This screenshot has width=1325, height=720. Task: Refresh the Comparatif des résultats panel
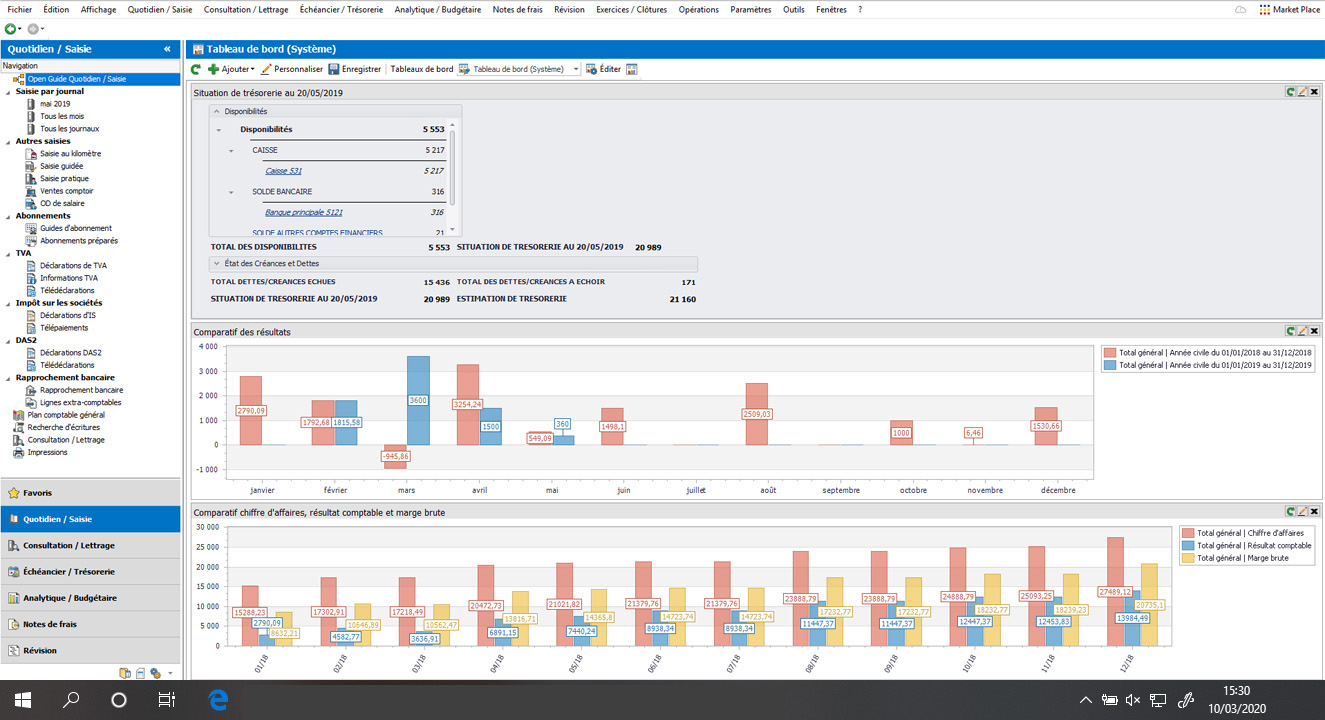coord(1291,331)
